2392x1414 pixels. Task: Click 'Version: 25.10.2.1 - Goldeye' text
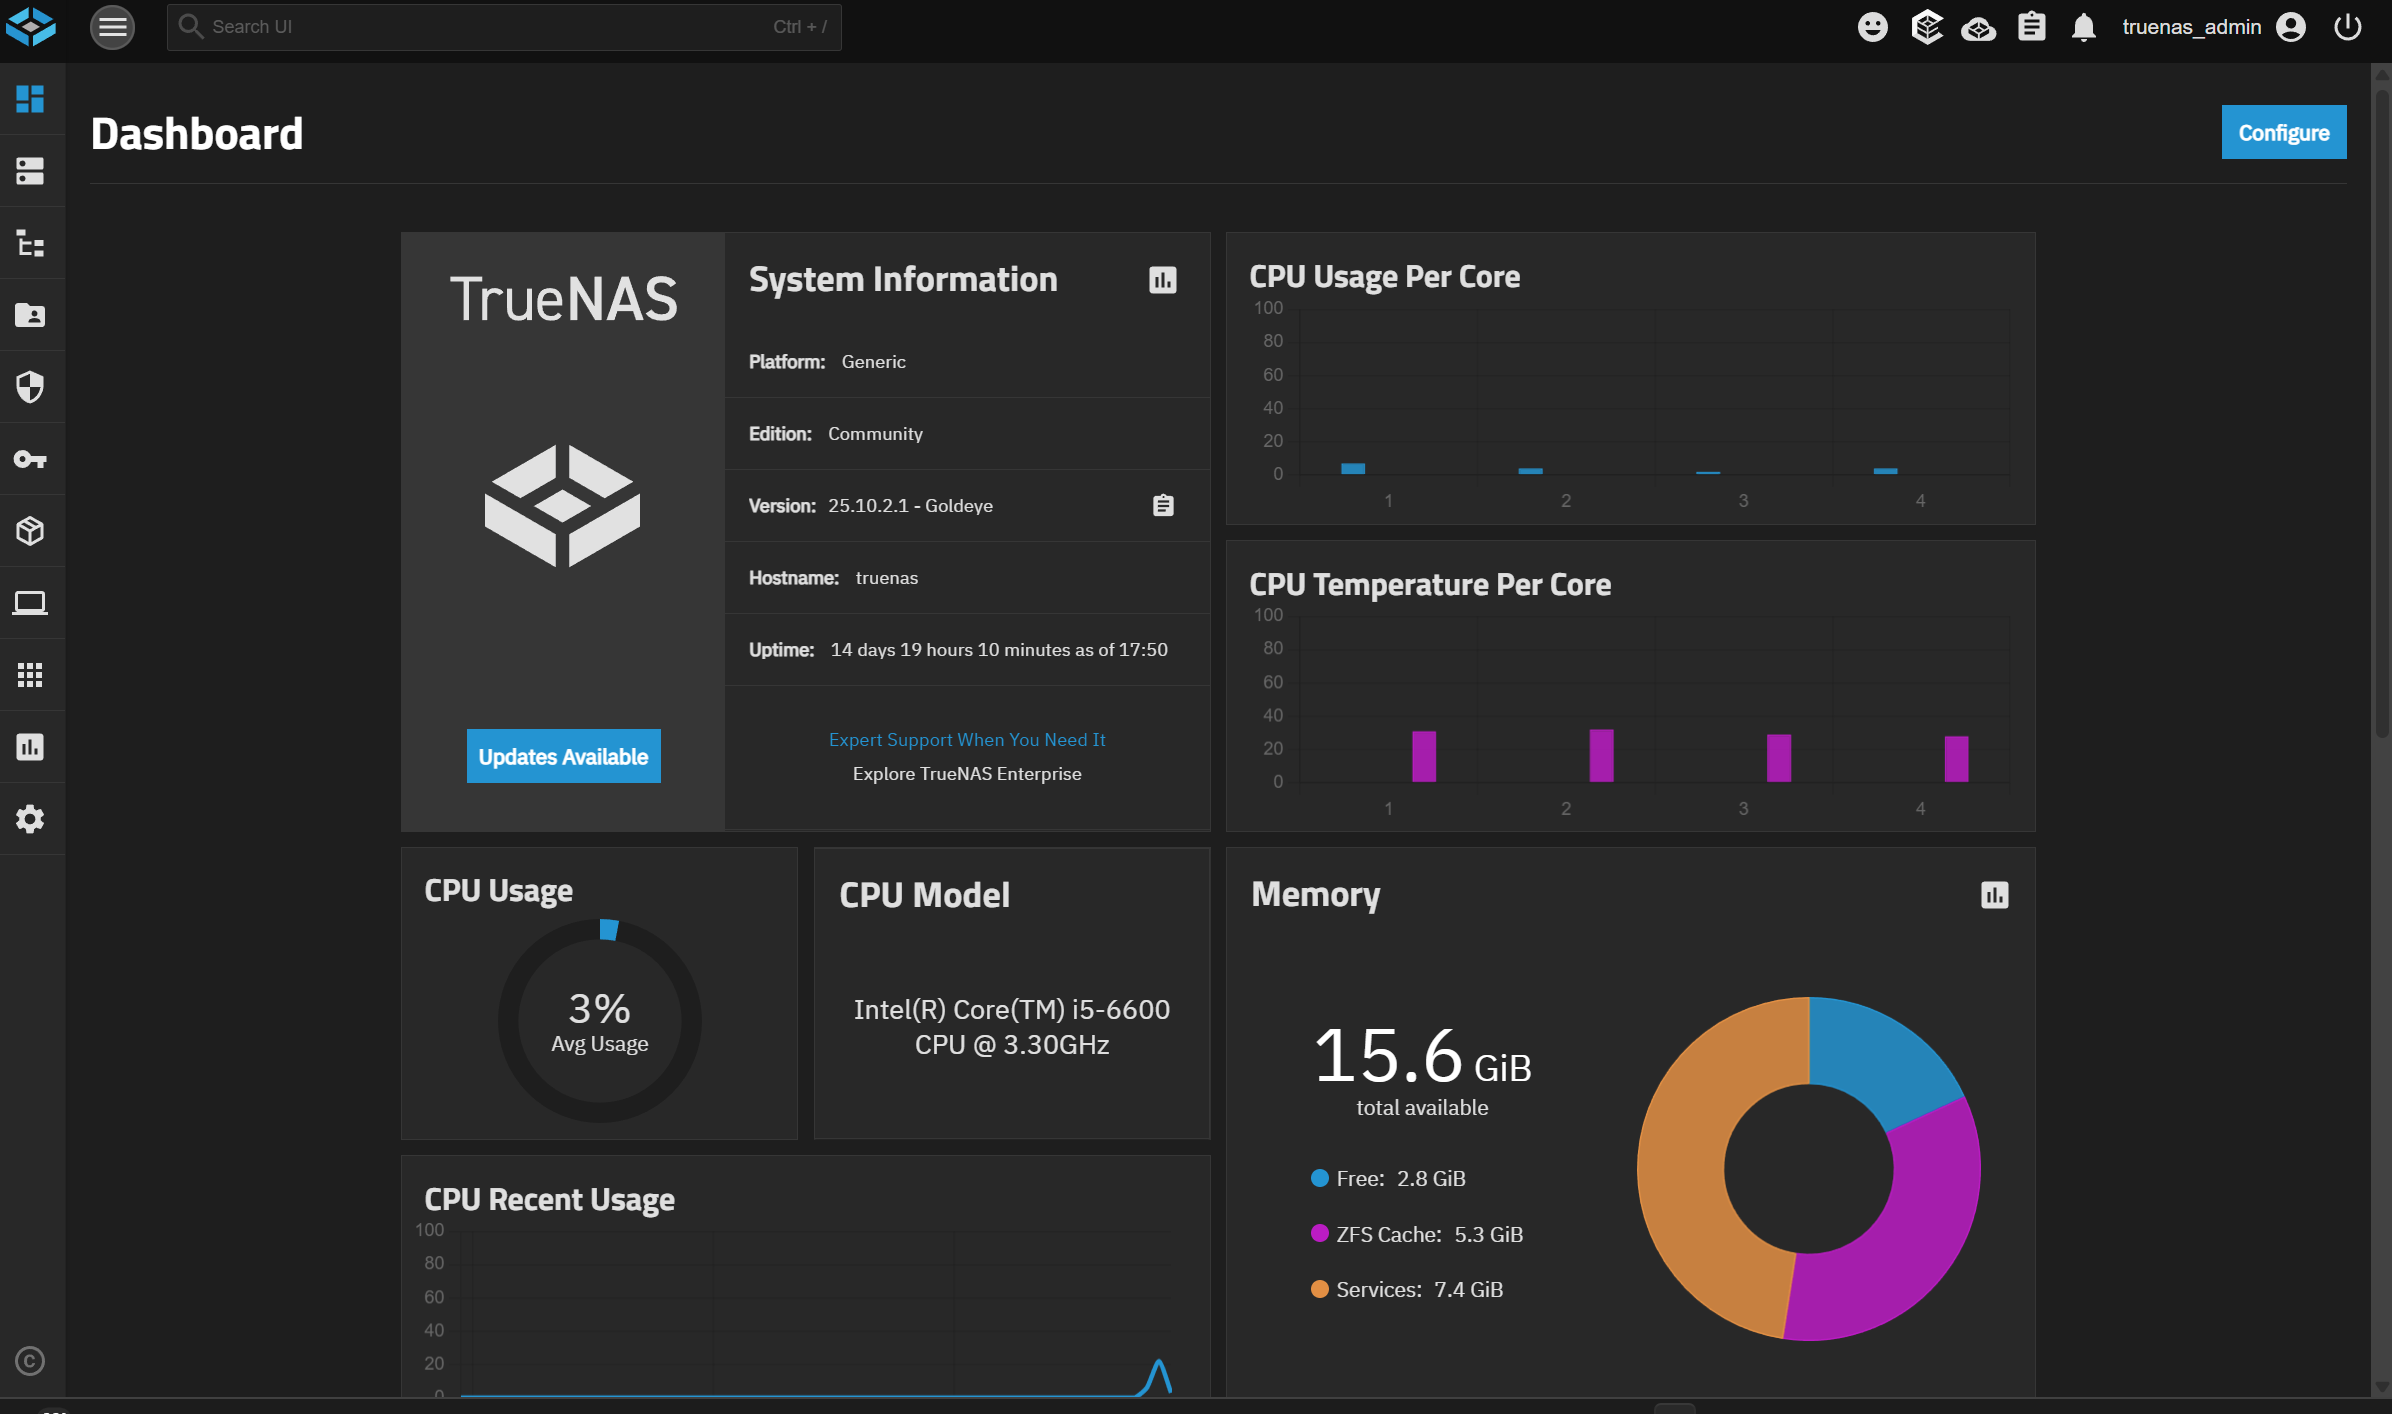[871, 506]
